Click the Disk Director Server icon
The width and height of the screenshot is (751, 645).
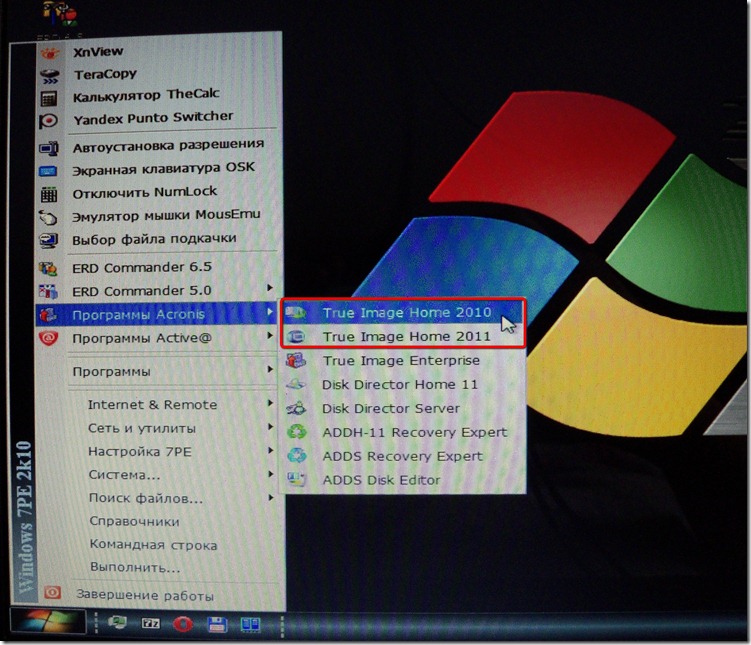point(296,408)
